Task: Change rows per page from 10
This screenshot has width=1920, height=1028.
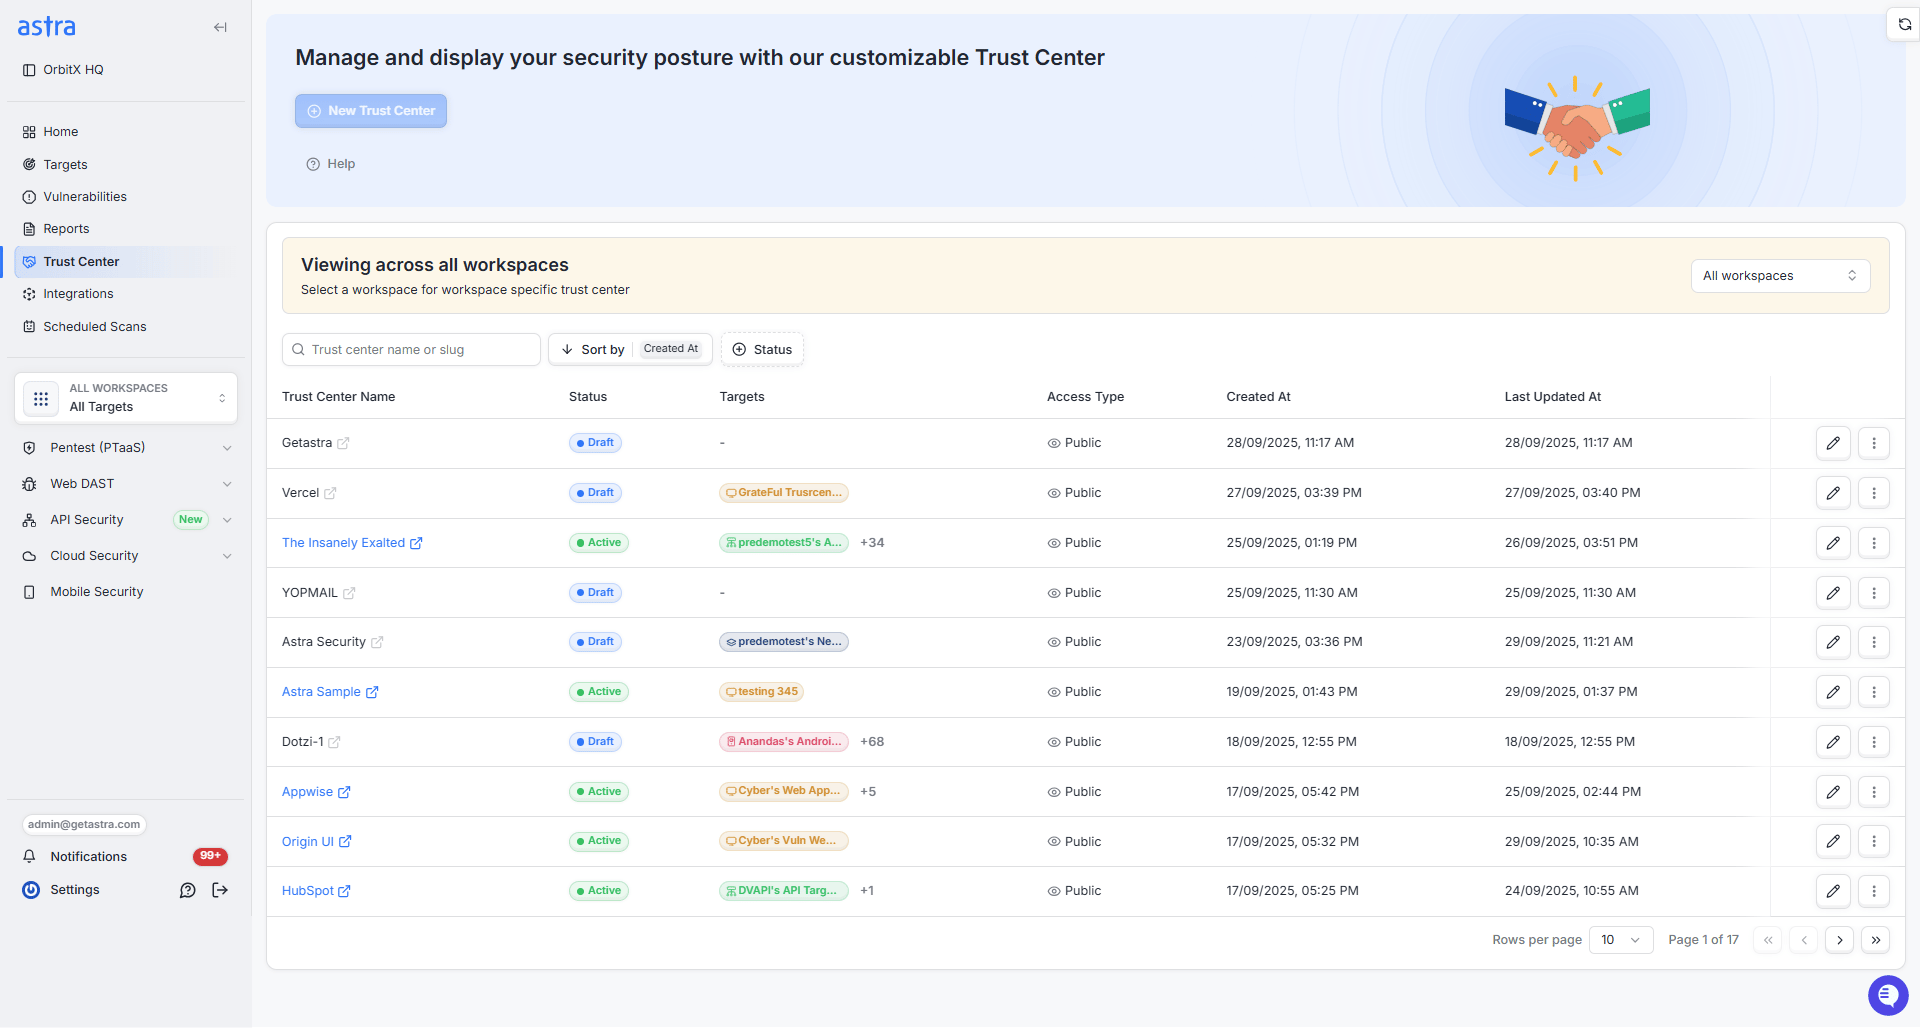Action: point(1621,940)
